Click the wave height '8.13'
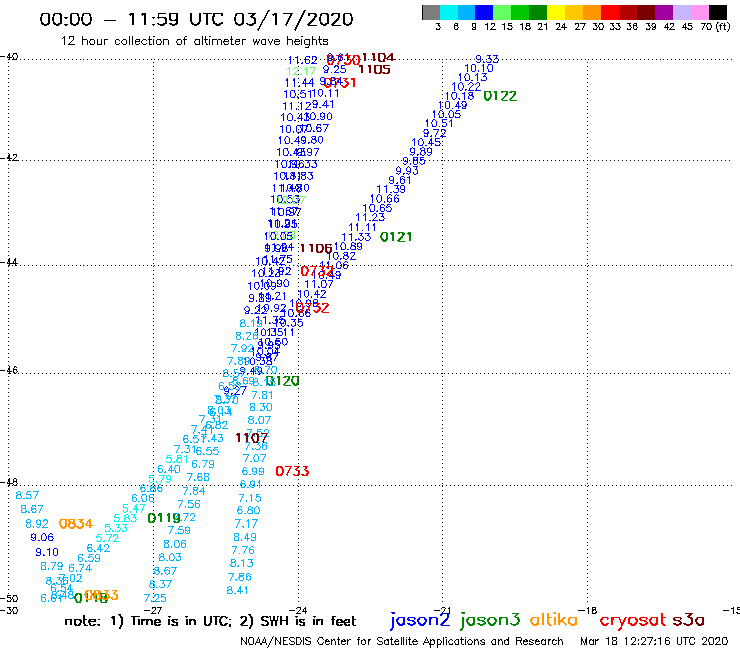 click(242, 563)
